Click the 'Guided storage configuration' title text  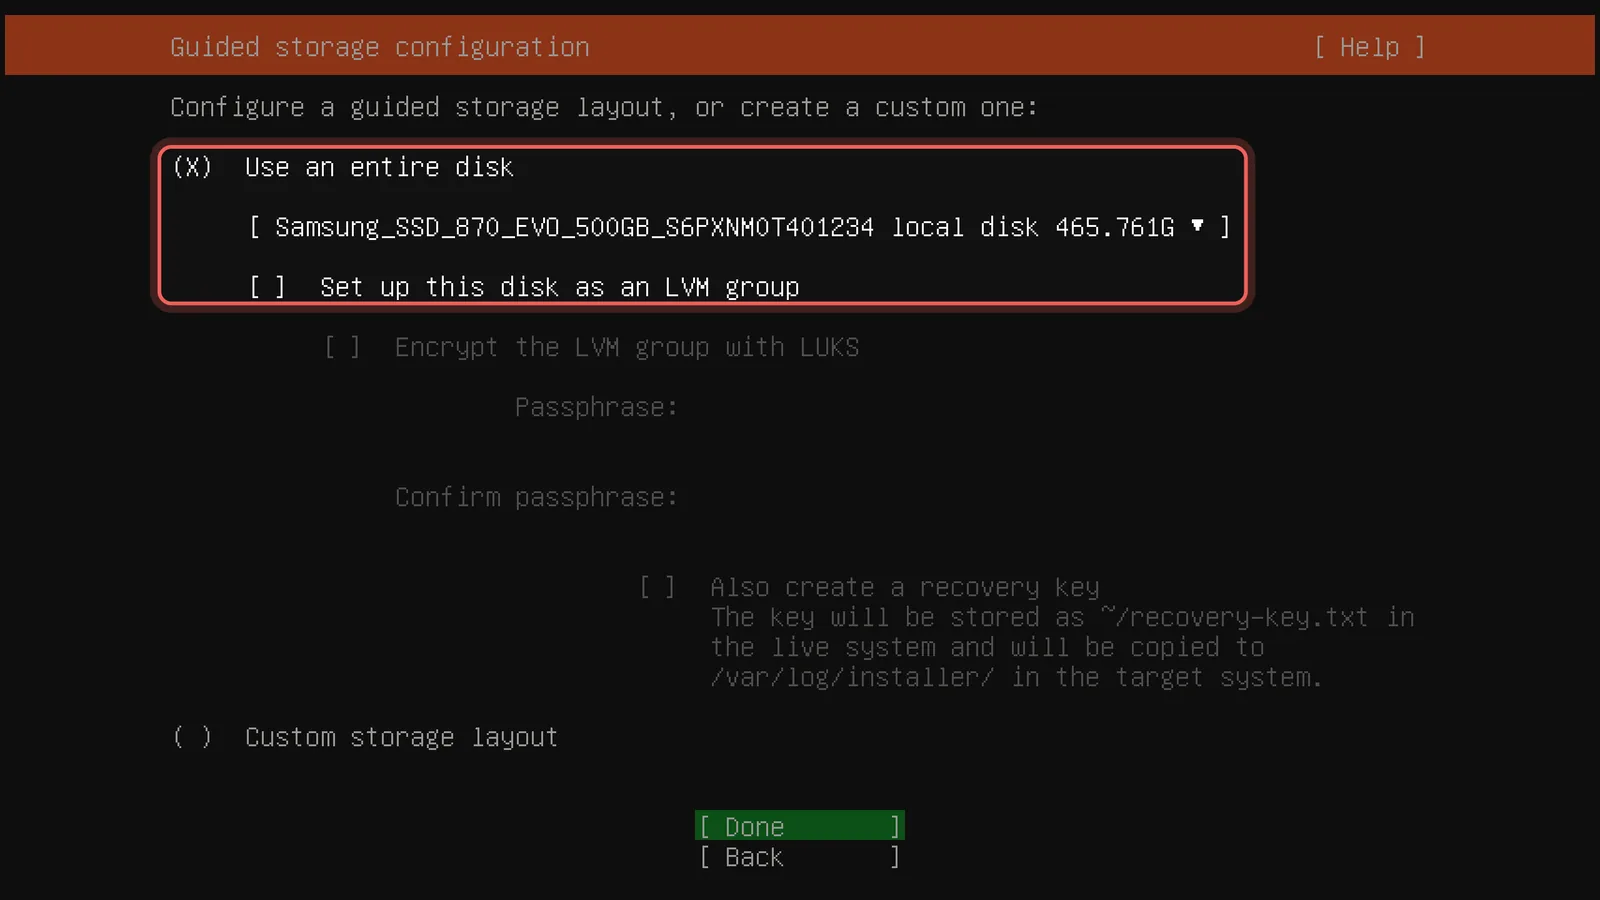click(380, 47)
